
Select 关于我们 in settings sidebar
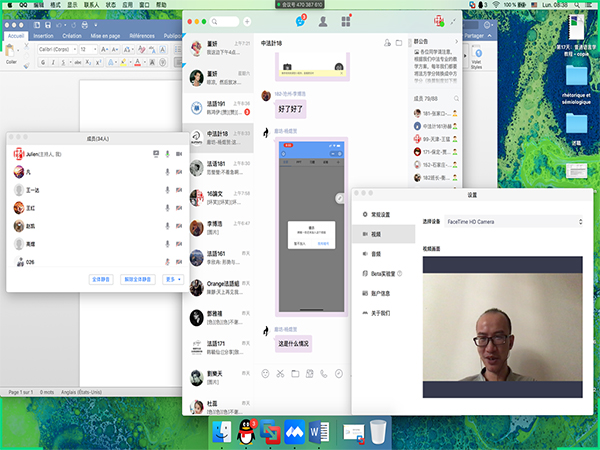point(384,313)
